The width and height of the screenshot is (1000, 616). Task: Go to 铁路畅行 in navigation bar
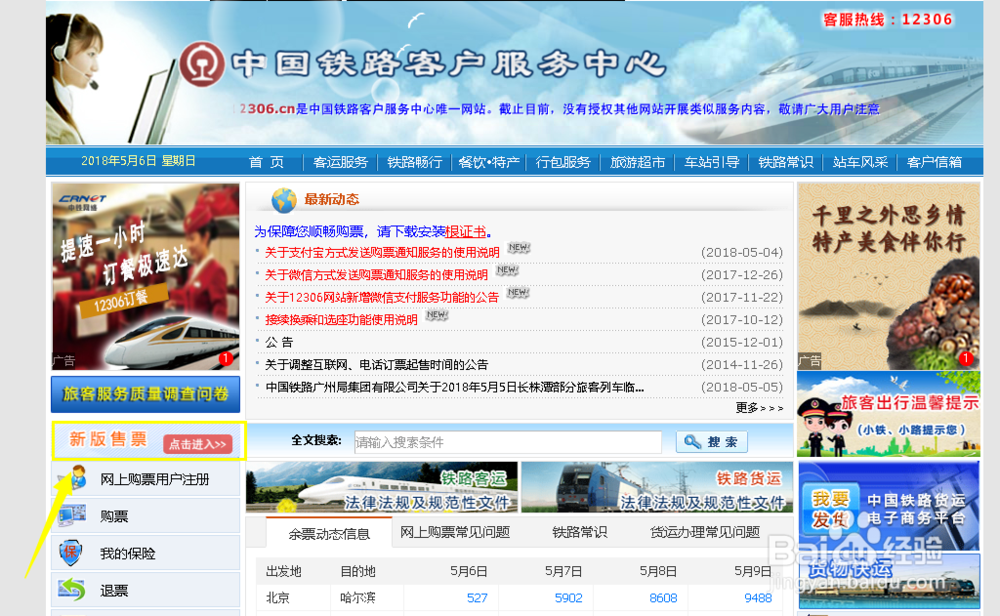tap(415, 162)
